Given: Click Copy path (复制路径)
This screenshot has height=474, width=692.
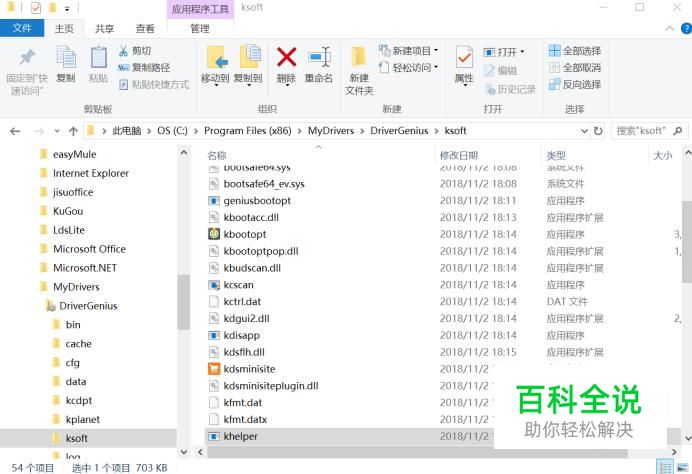Looking at the screenshot, I should 144,68.
